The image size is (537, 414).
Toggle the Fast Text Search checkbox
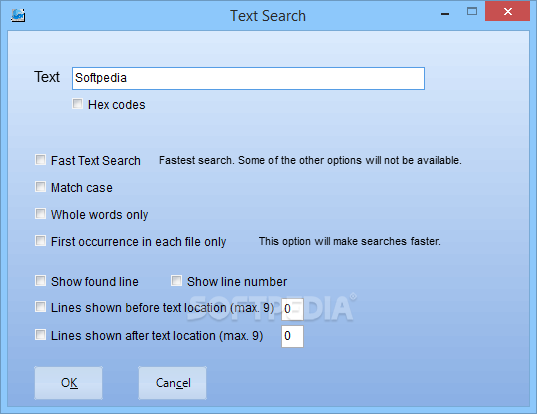[40, 160]
